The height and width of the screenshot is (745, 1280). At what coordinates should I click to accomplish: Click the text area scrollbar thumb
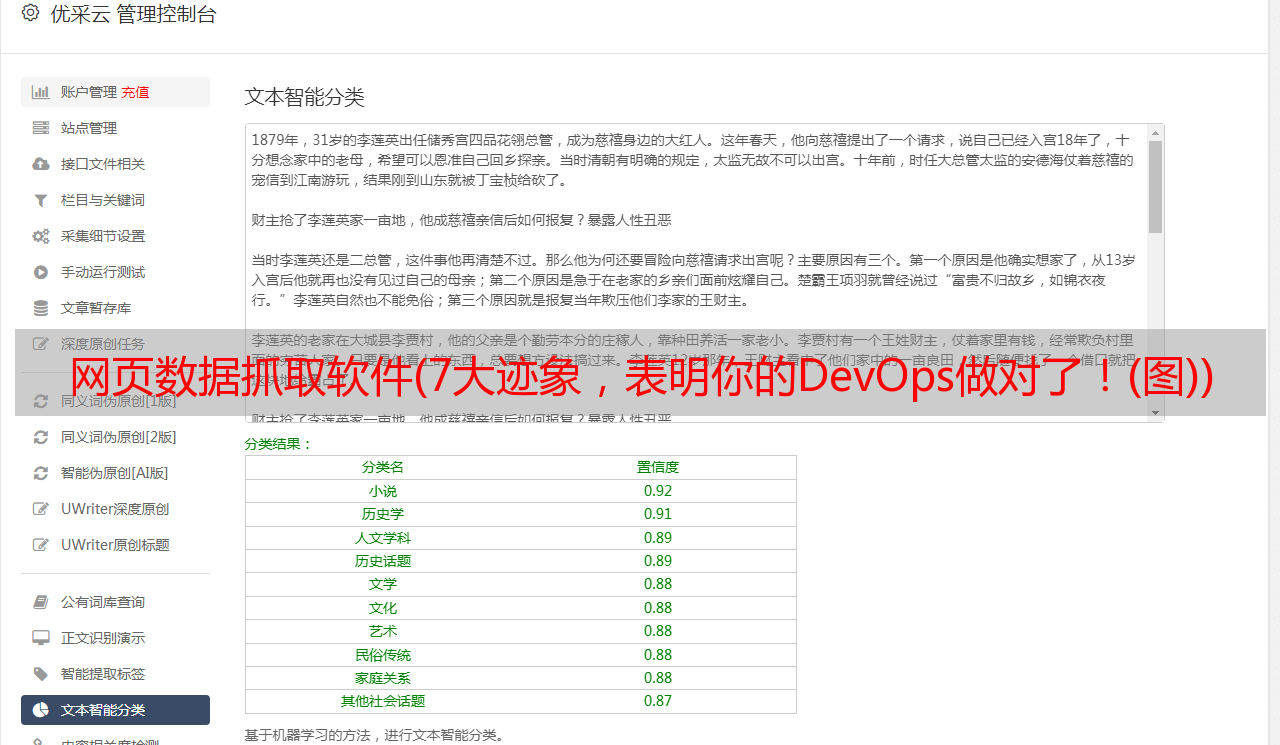tap(1155, 186)
